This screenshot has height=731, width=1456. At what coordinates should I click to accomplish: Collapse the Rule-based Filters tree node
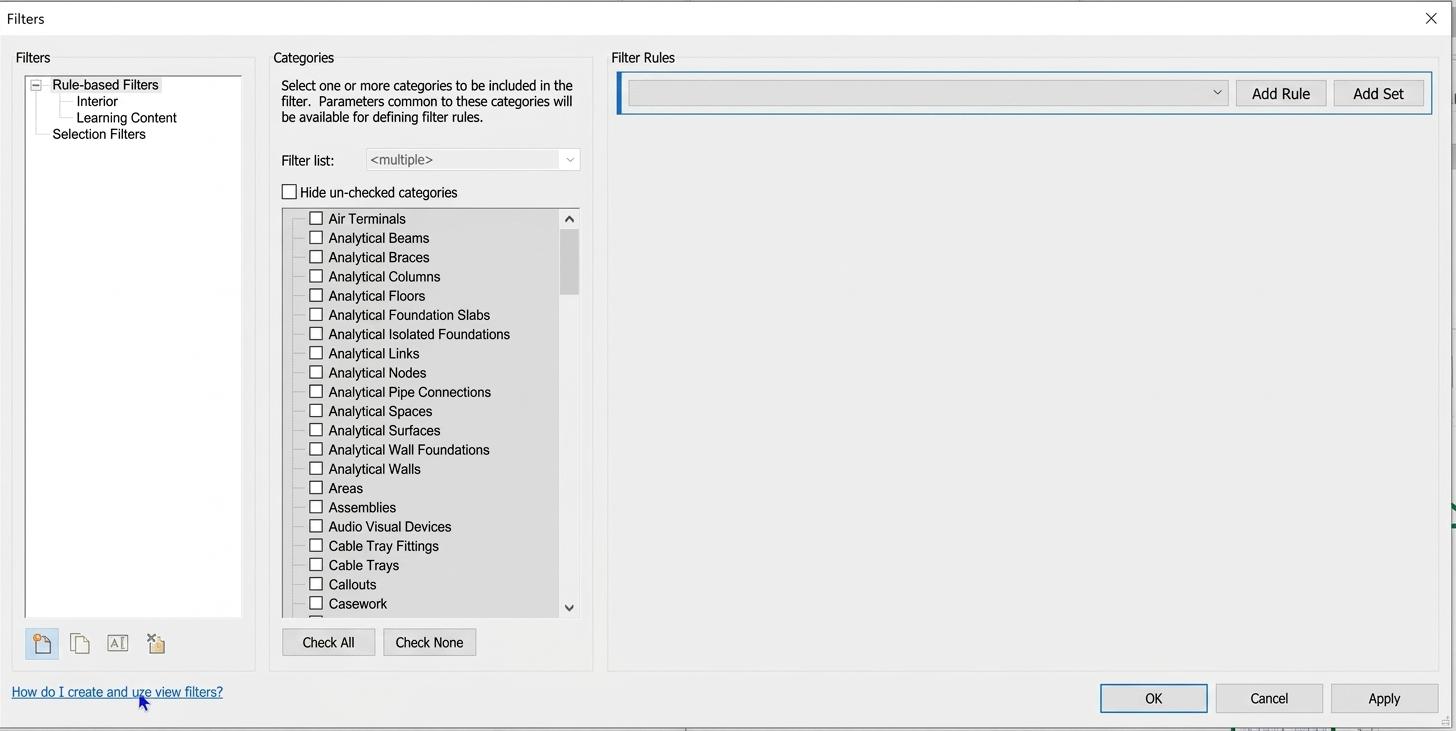(36, 85)
